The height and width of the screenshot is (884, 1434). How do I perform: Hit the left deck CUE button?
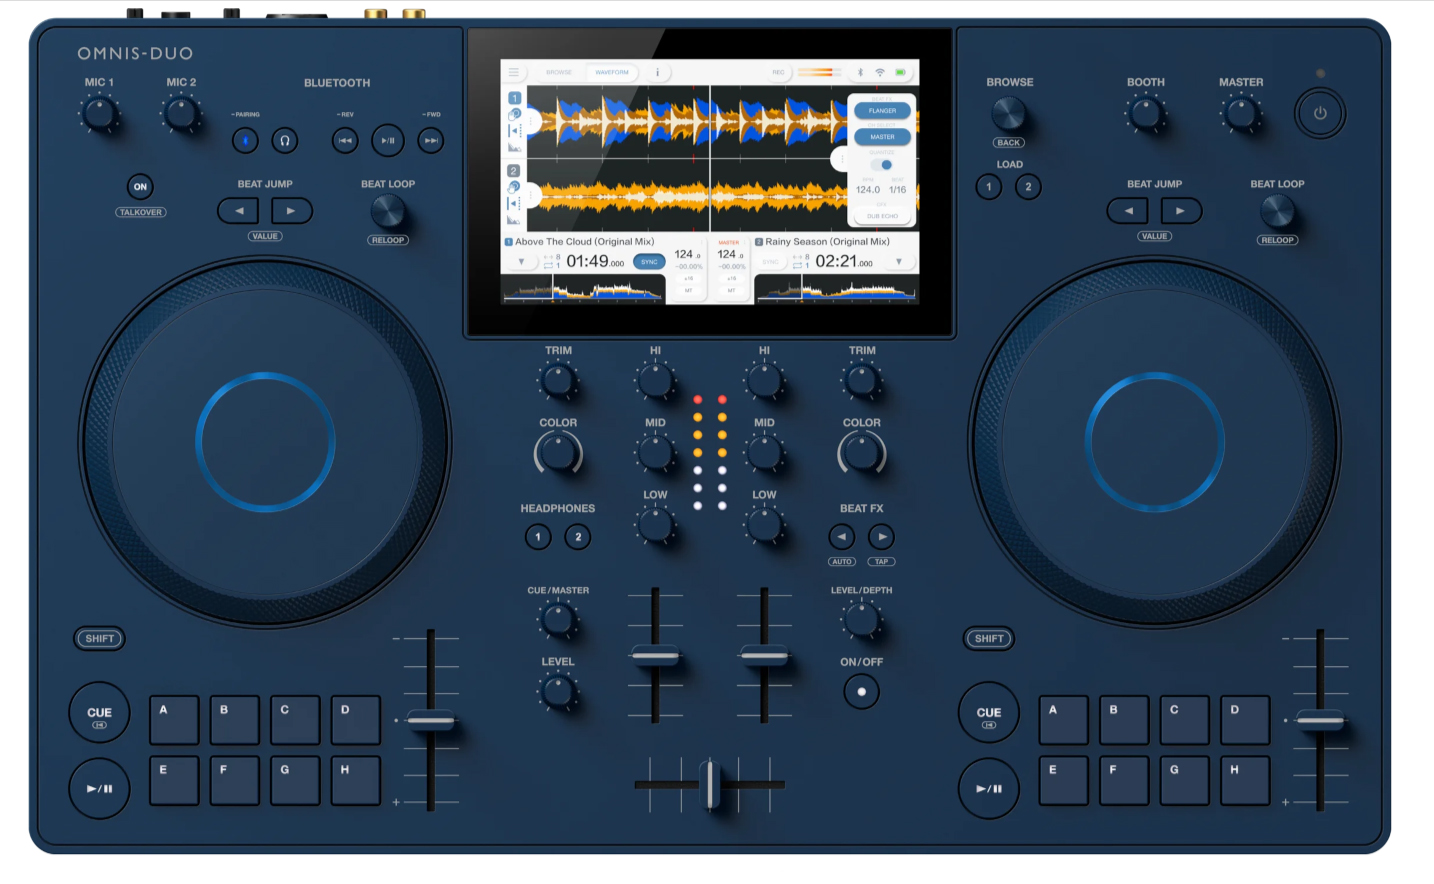coord(99,713)
